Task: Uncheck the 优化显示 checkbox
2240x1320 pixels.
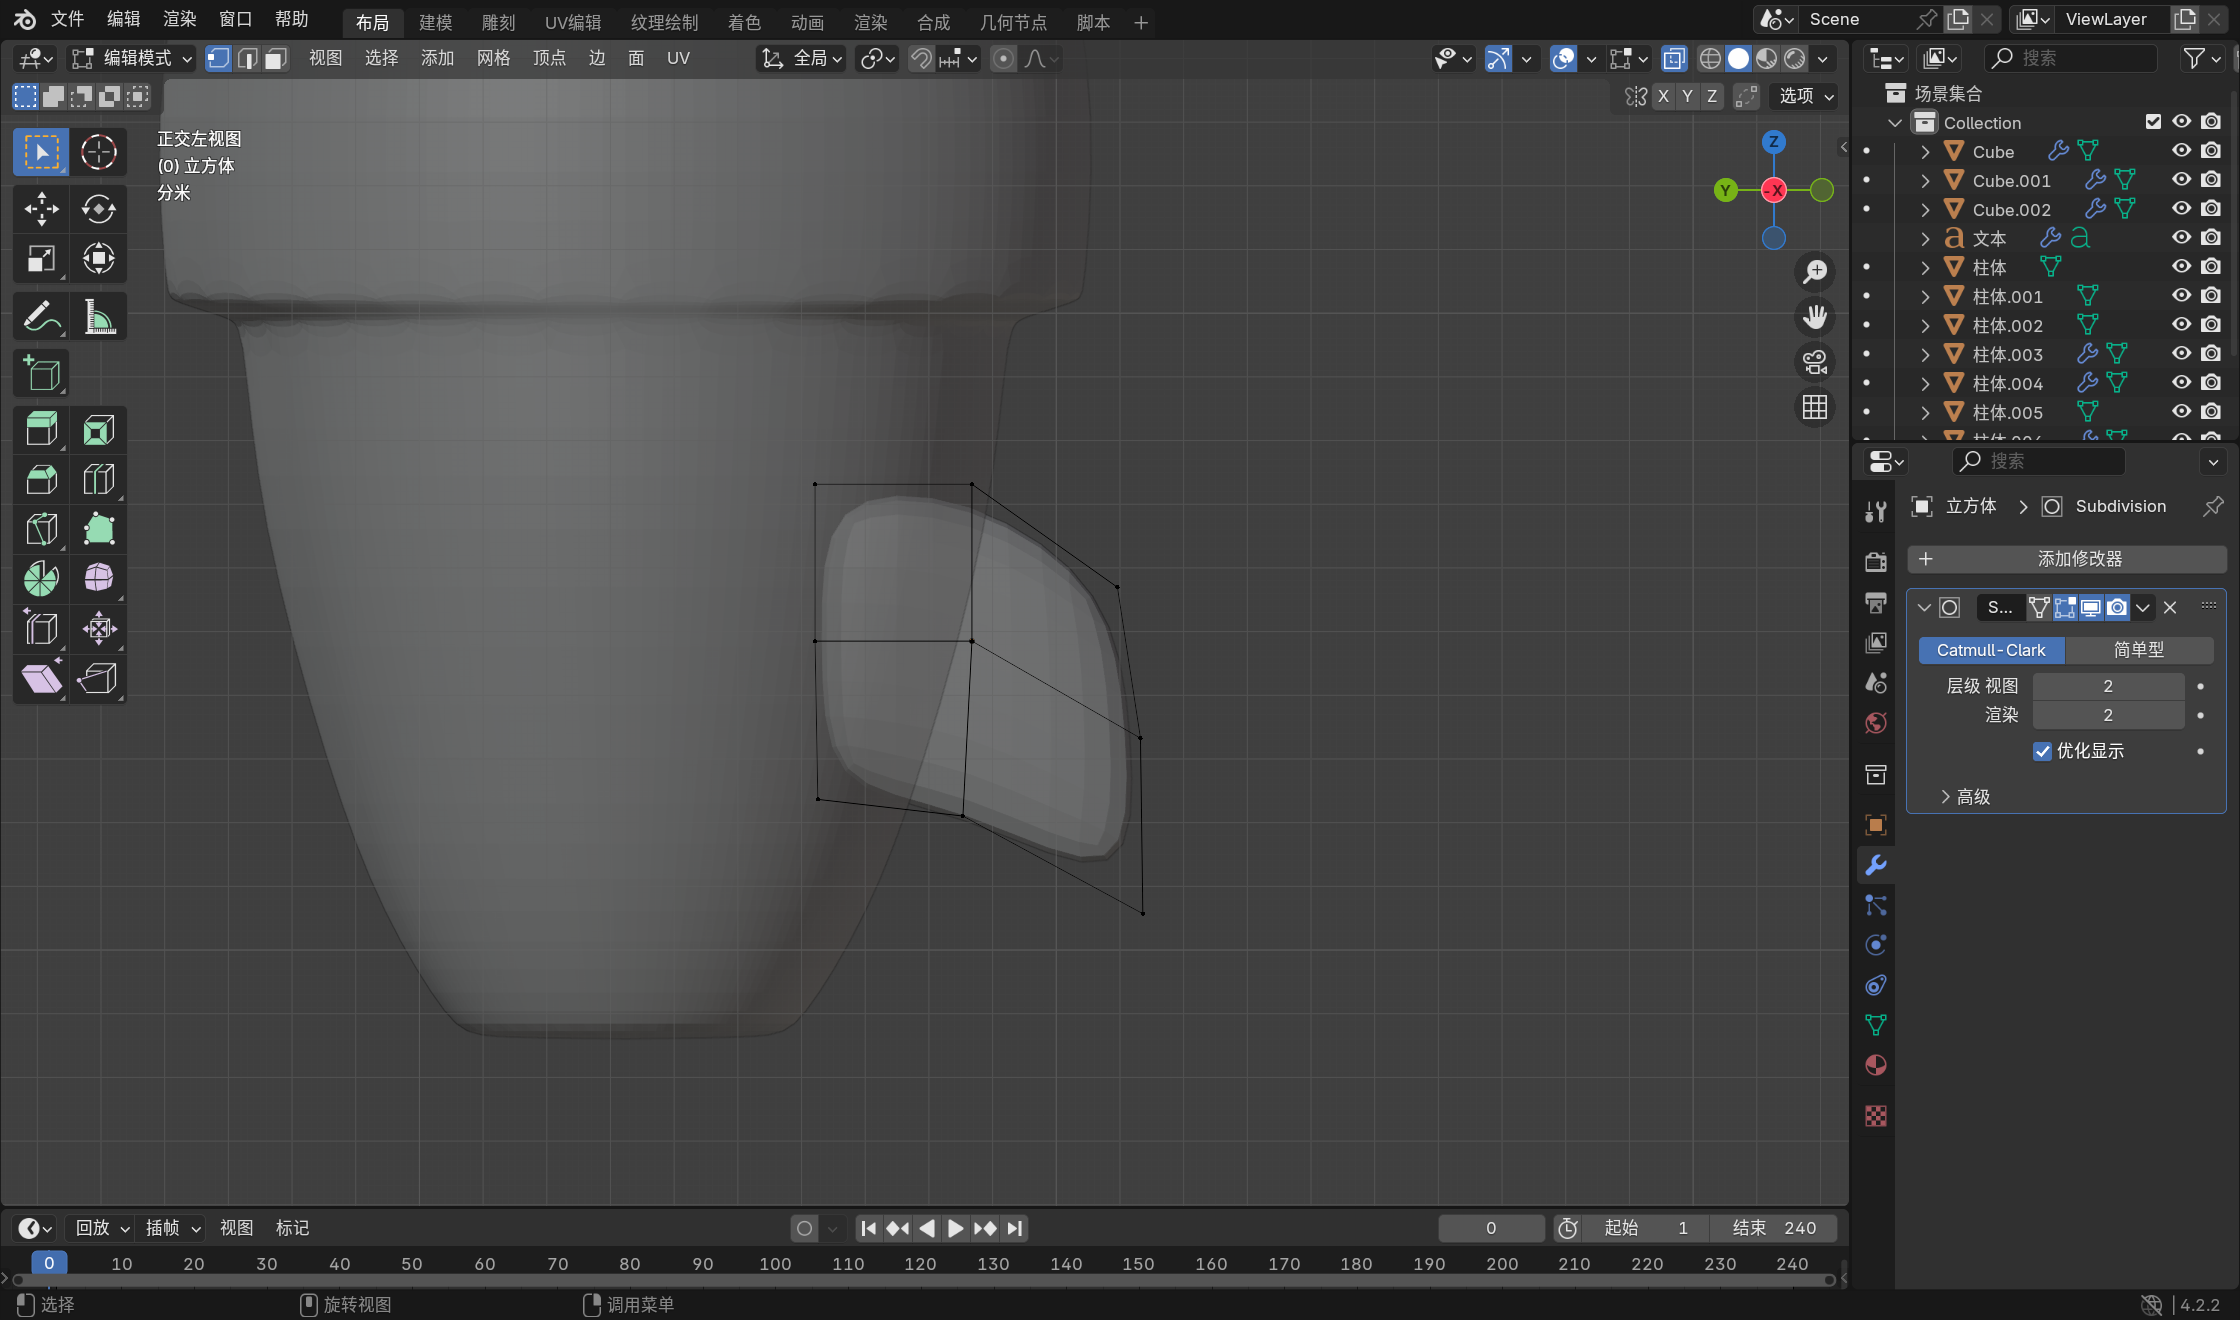Action: click(x=2042, y=751)
